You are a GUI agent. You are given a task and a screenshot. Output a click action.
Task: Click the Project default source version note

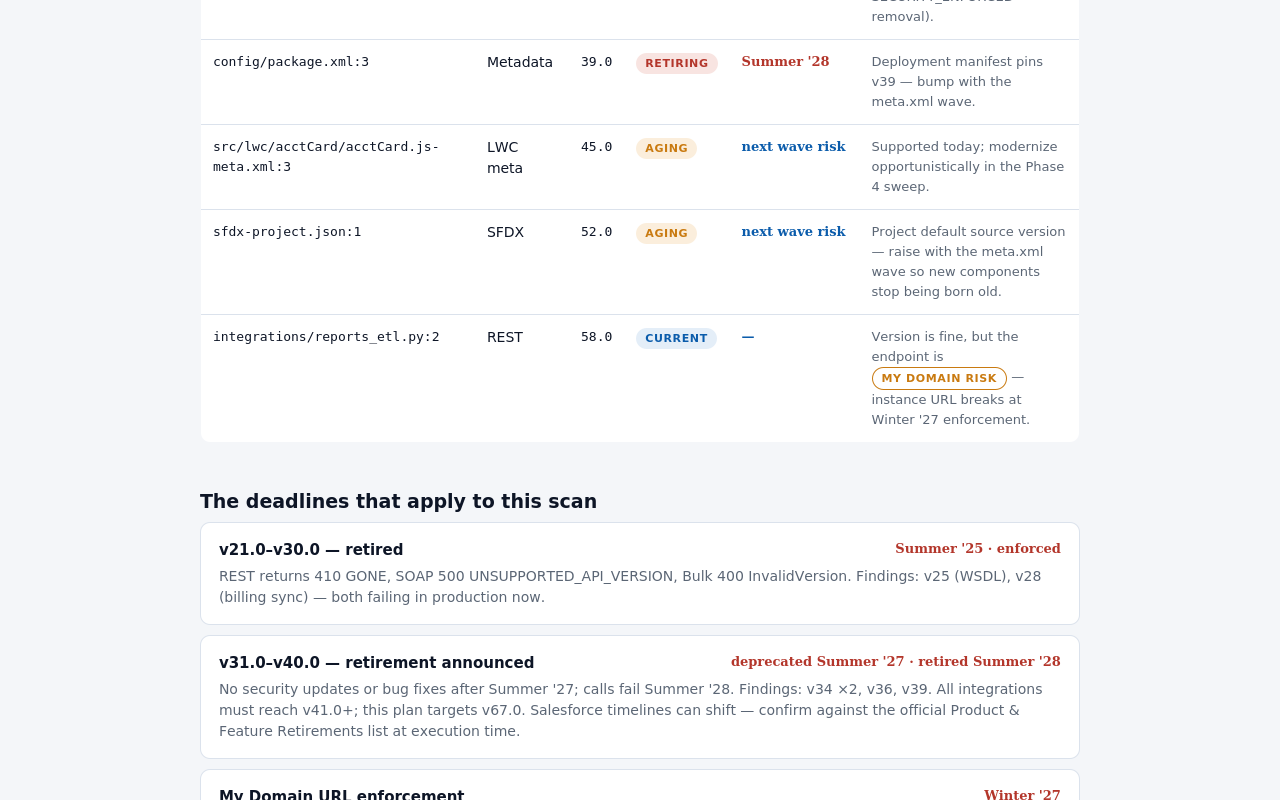point(968,262)
